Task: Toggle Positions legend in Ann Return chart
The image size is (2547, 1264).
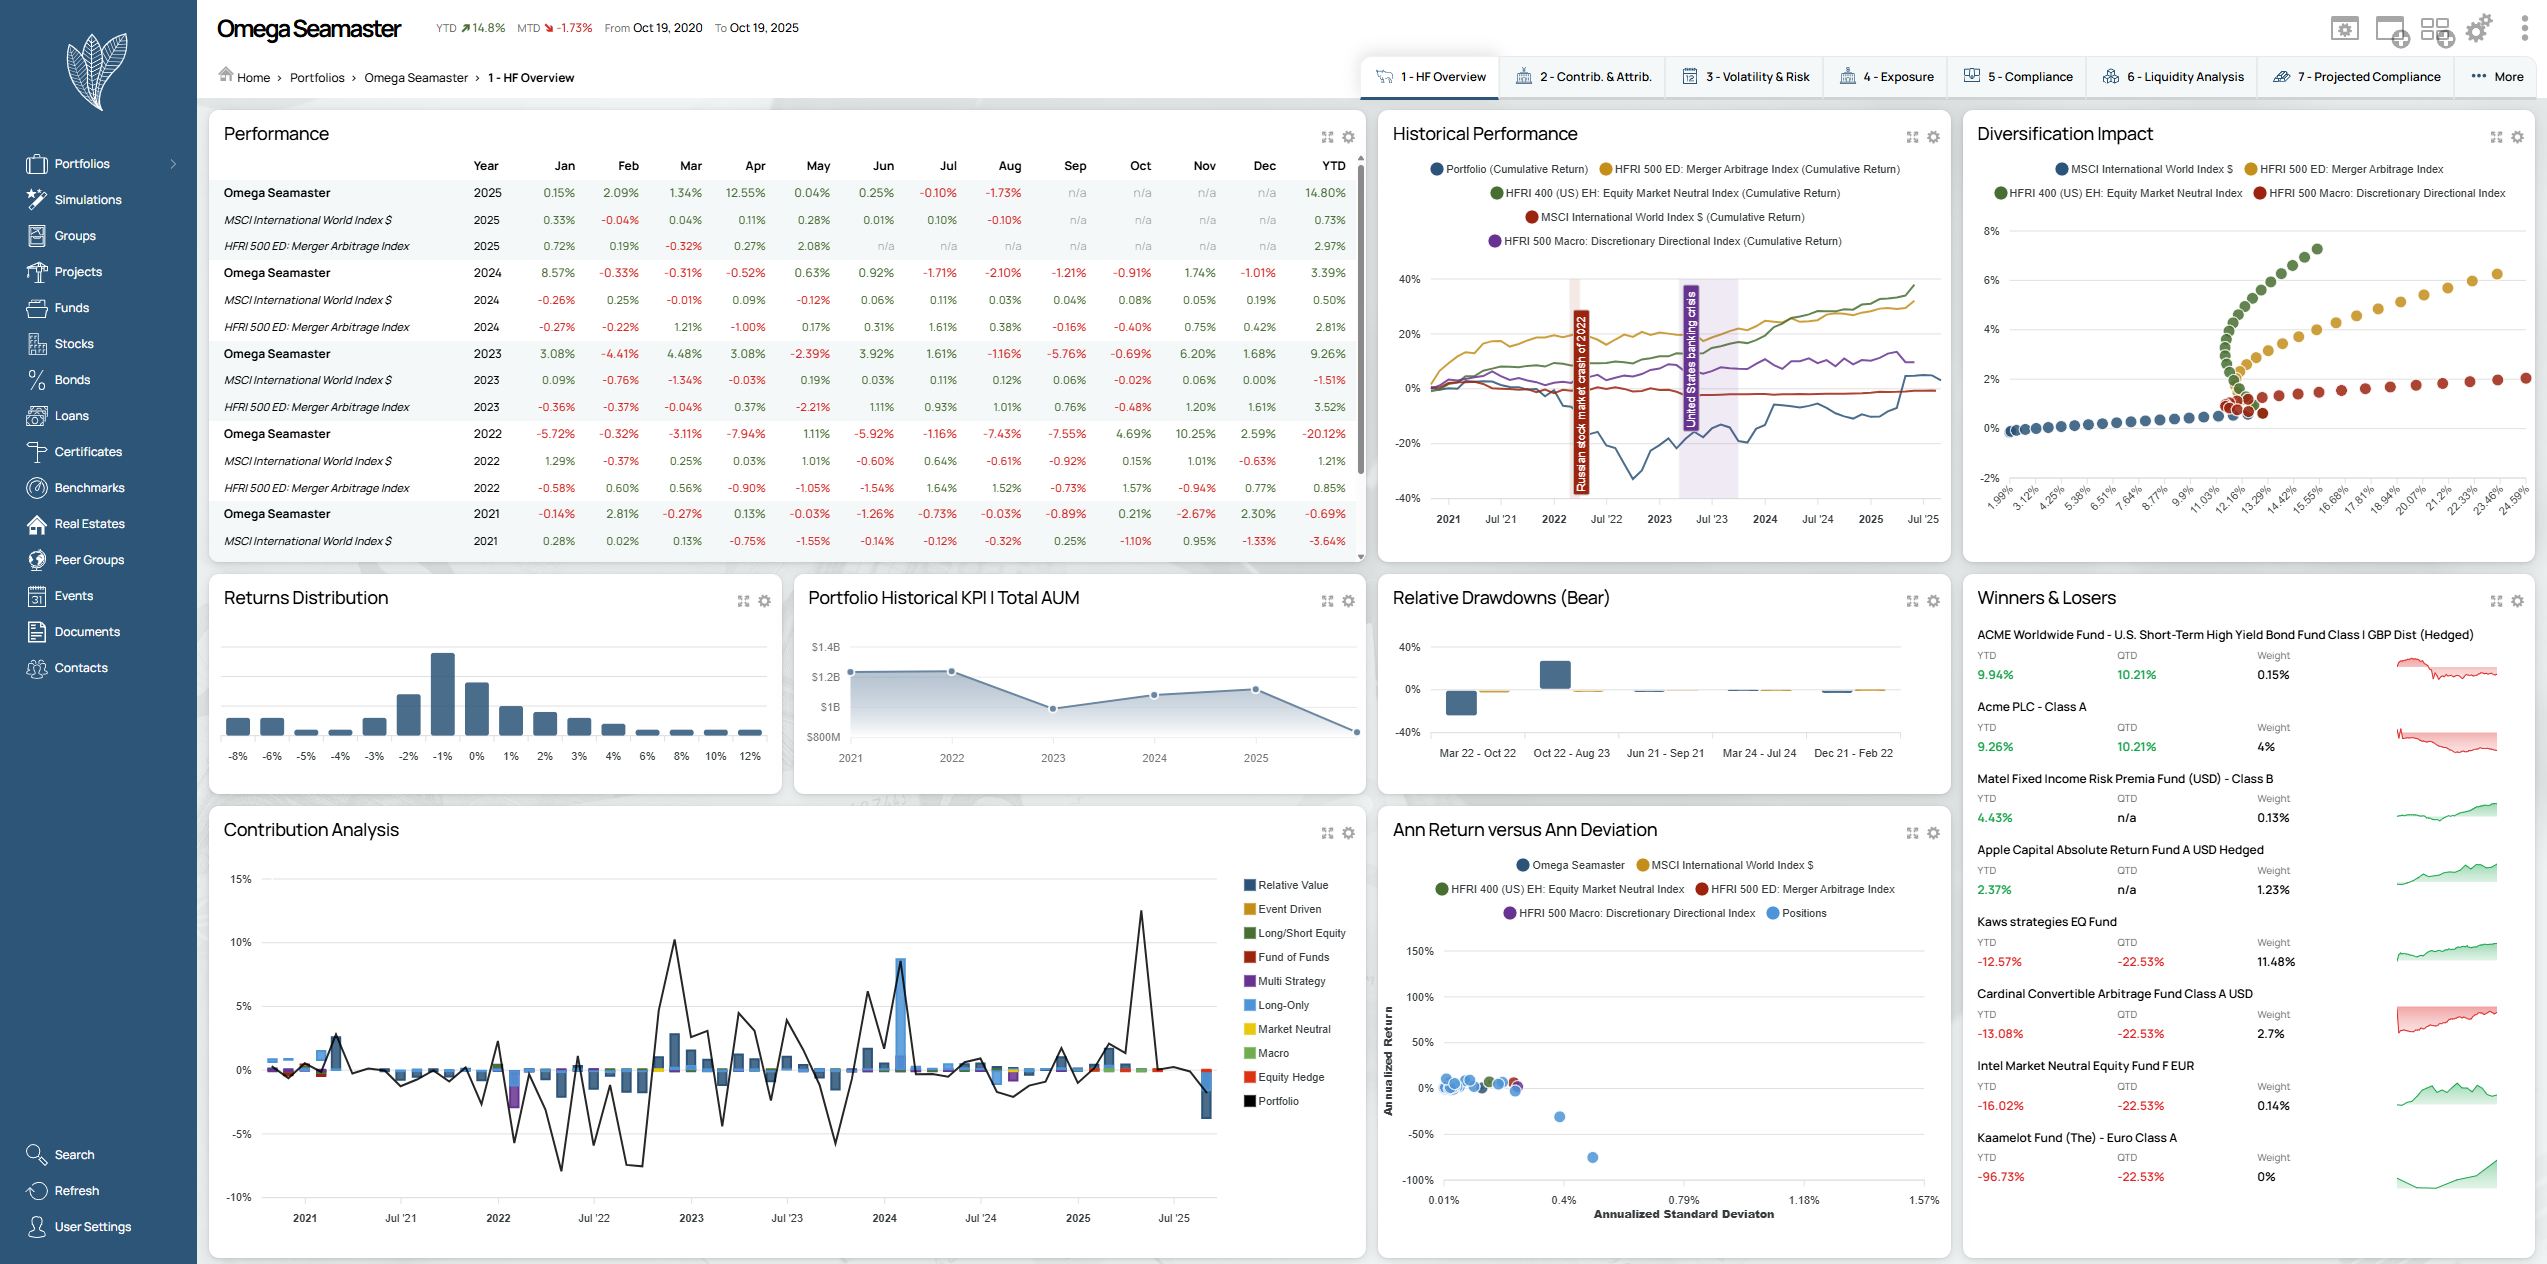Action: point(1803,913)
